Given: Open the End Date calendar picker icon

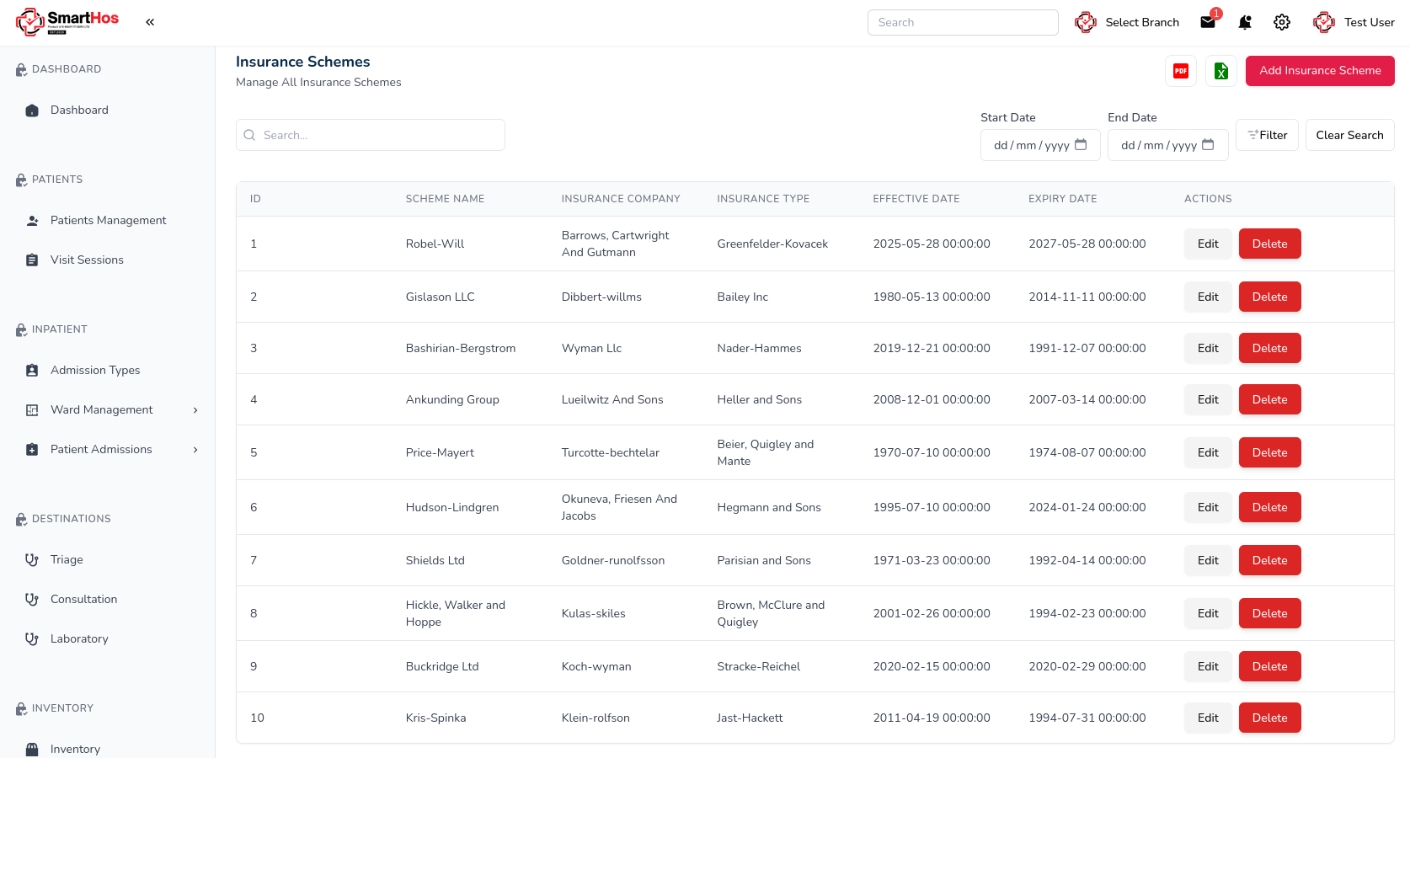Looking at the screenshot, I should point(1208,145).
